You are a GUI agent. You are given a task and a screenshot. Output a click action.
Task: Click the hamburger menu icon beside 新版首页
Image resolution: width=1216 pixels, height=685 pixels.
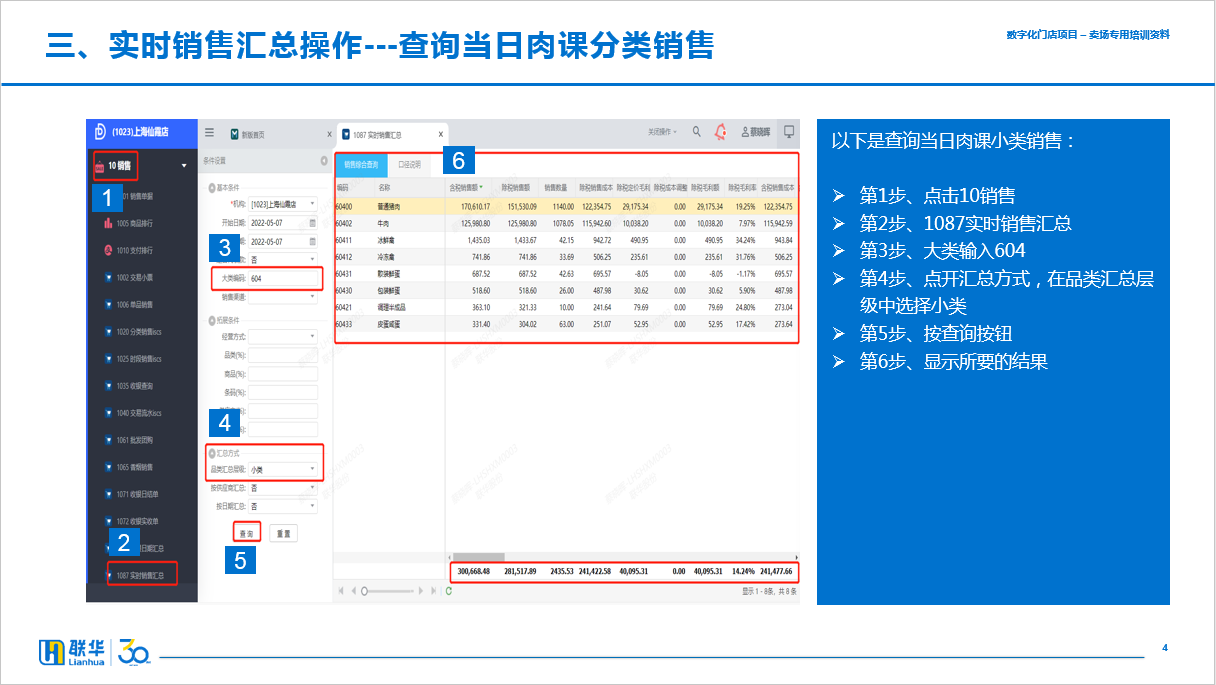coord(209,132)
